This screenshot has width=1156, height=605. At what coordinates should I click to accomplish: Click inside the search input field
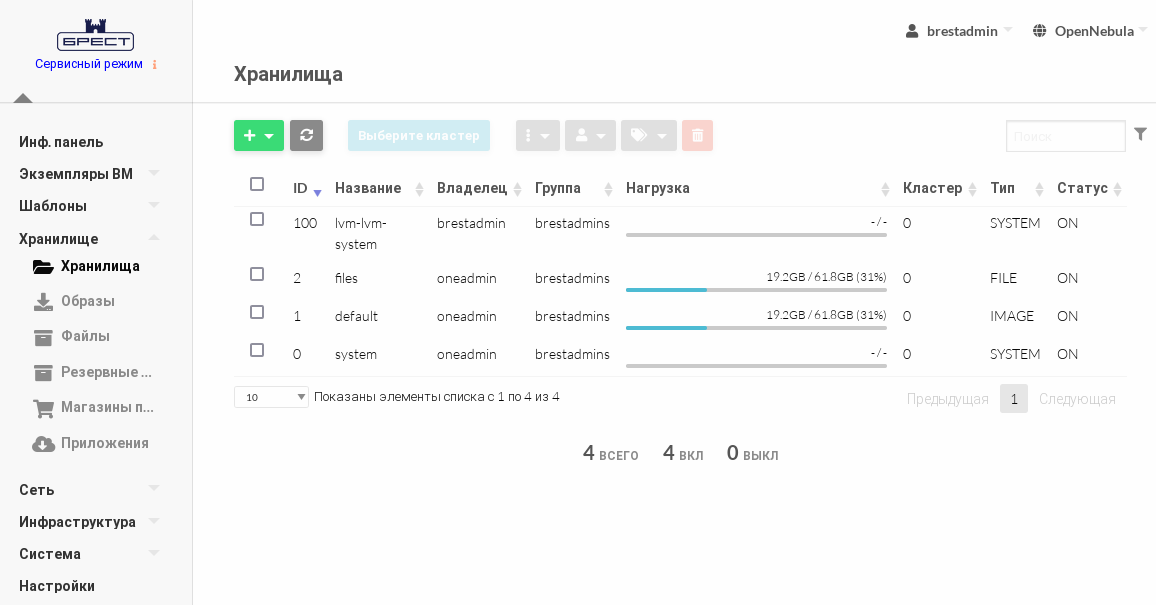coord(1065,136)
